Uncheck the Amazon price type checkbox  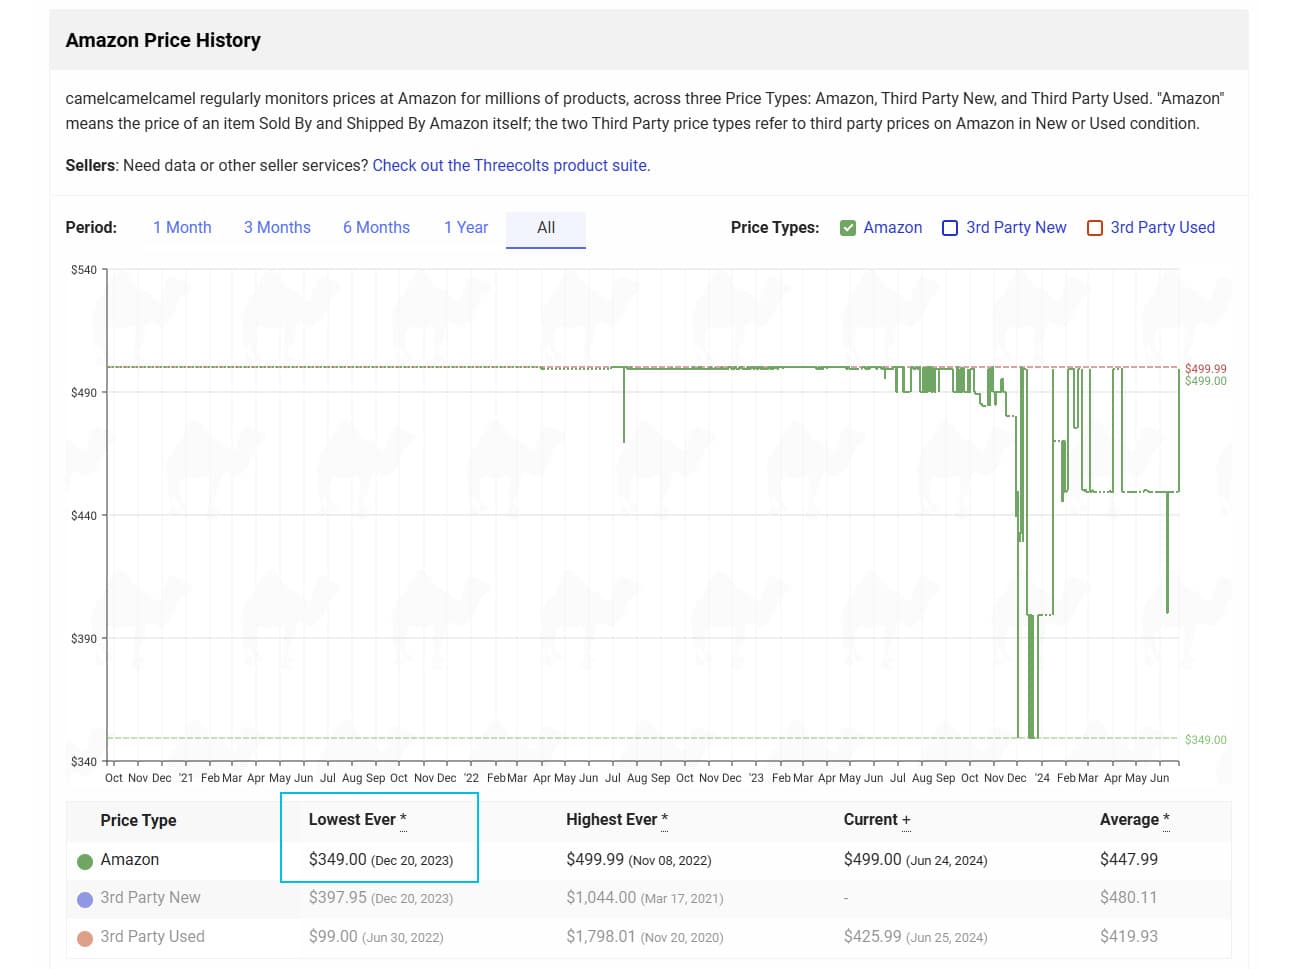coord(848,228)
